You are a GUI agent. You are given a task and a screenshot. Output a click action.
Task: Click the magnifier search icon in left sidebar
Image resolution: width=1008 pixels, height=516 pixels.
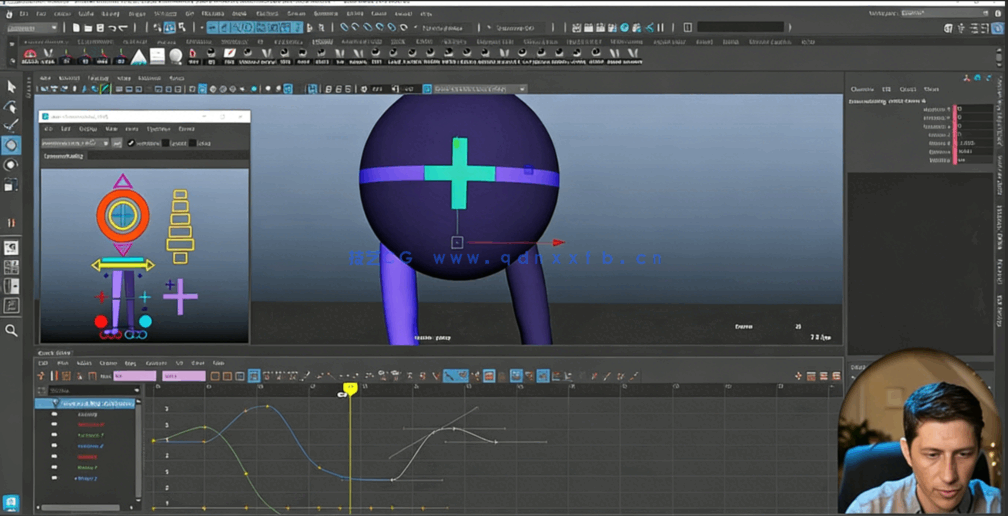tap(11, 330)
